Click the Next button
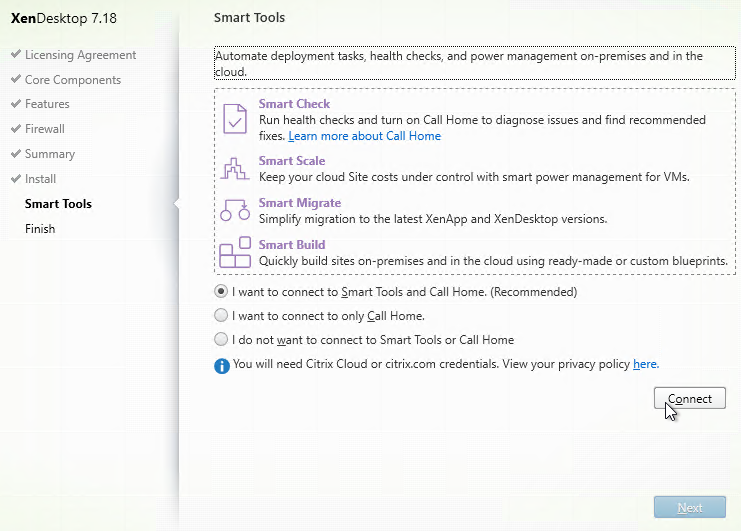Image resolution: width=741 pixels, height=531 pixels. [x=689, y=508]
